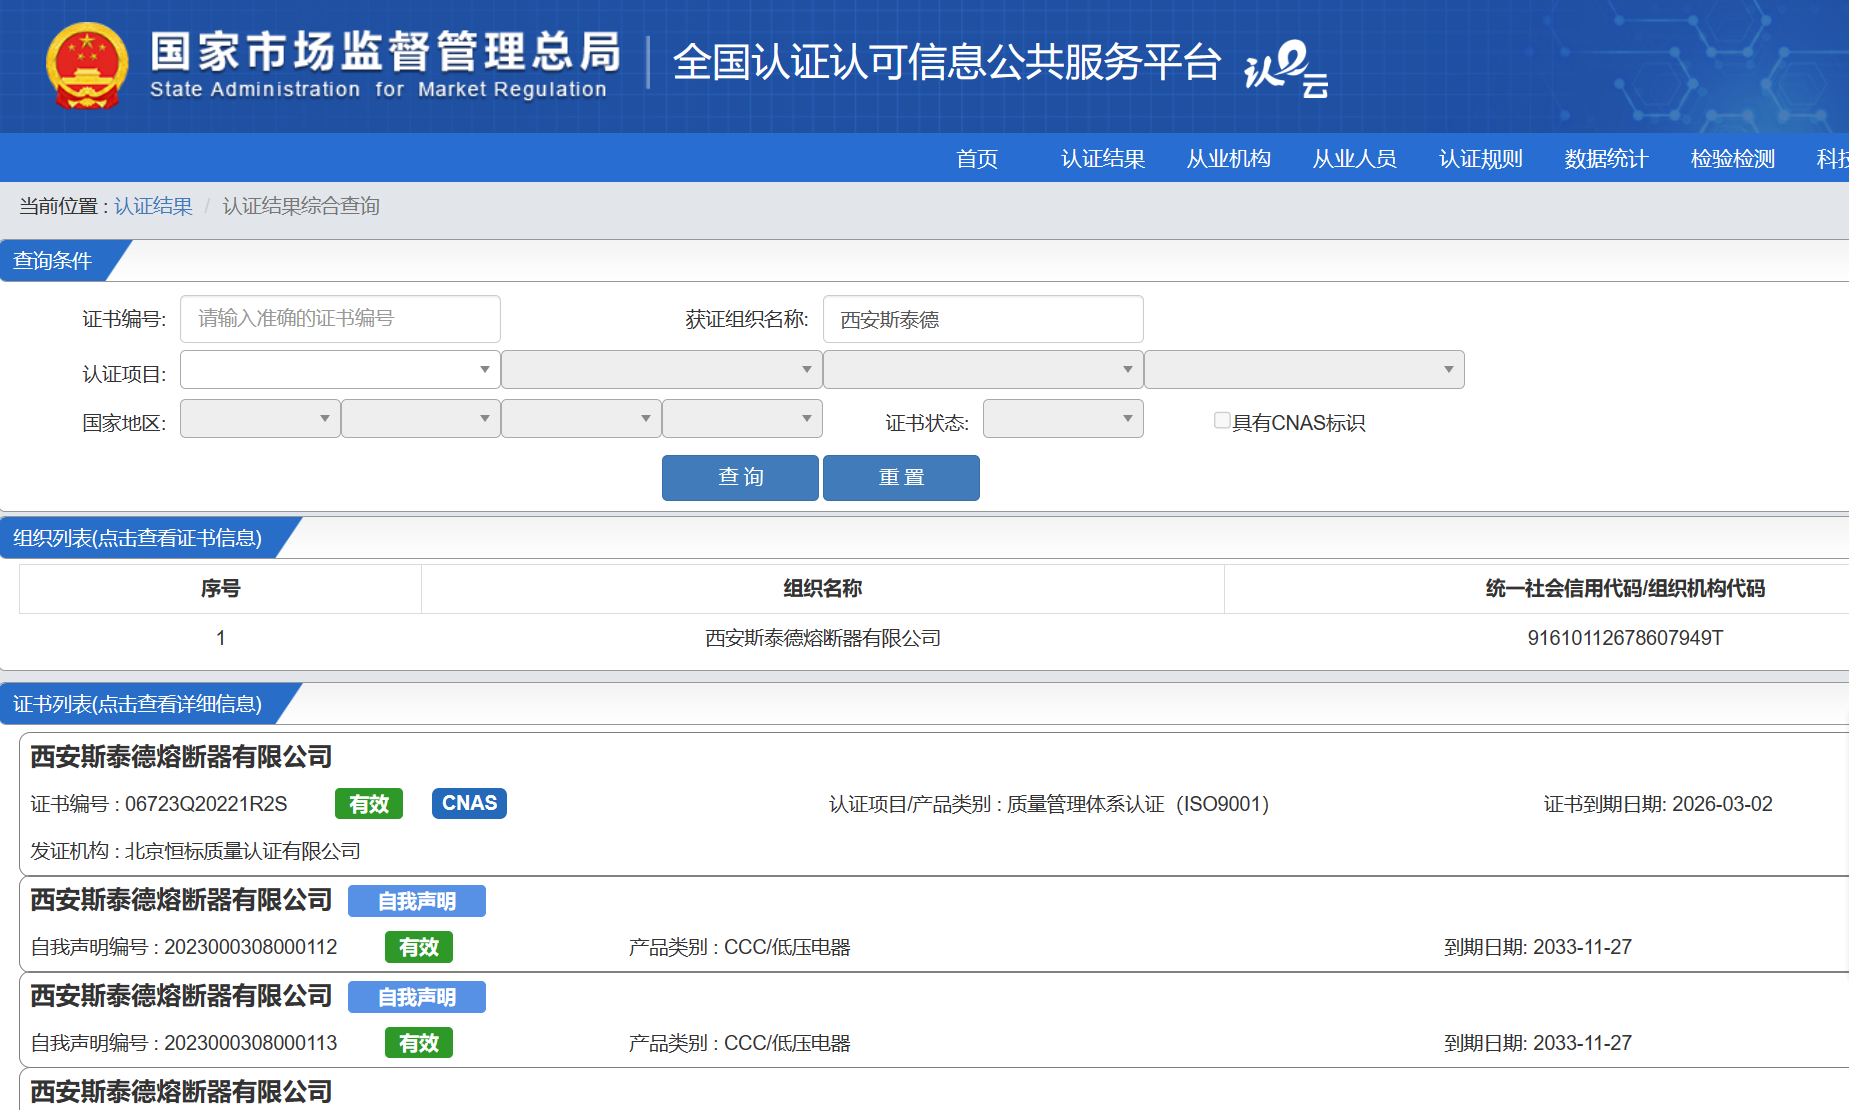Click the 组织名称 column header
The height and width of the screenshot is (1110, 1849).
tap(823, 589)
